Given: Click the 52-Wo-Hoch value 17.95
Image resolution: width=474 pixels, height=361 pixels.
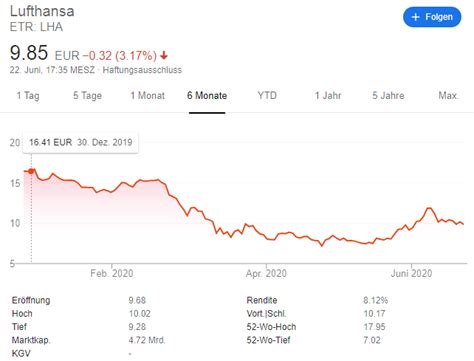Looking at the screenshot, I should pyautogui.click(x=374, y=327).
